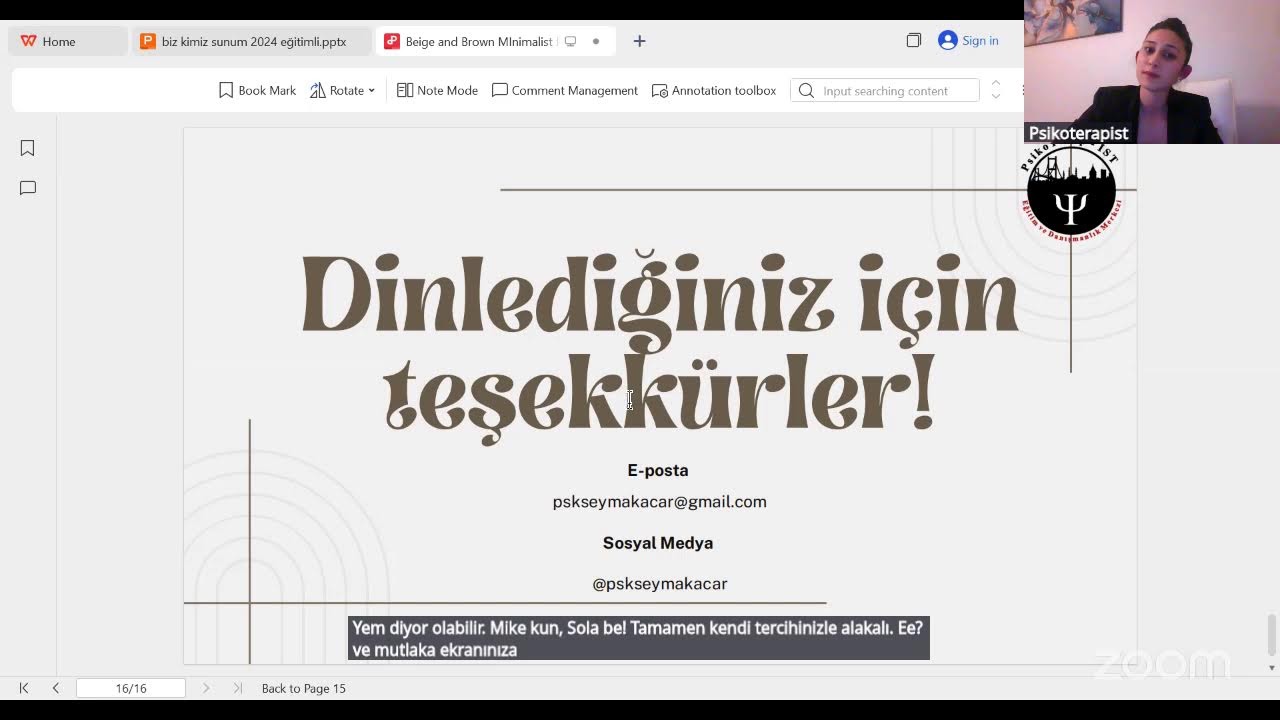1280x720 pixels.
Task: Open bookmarks panel in left sidebar
Action: click(28, 148)
